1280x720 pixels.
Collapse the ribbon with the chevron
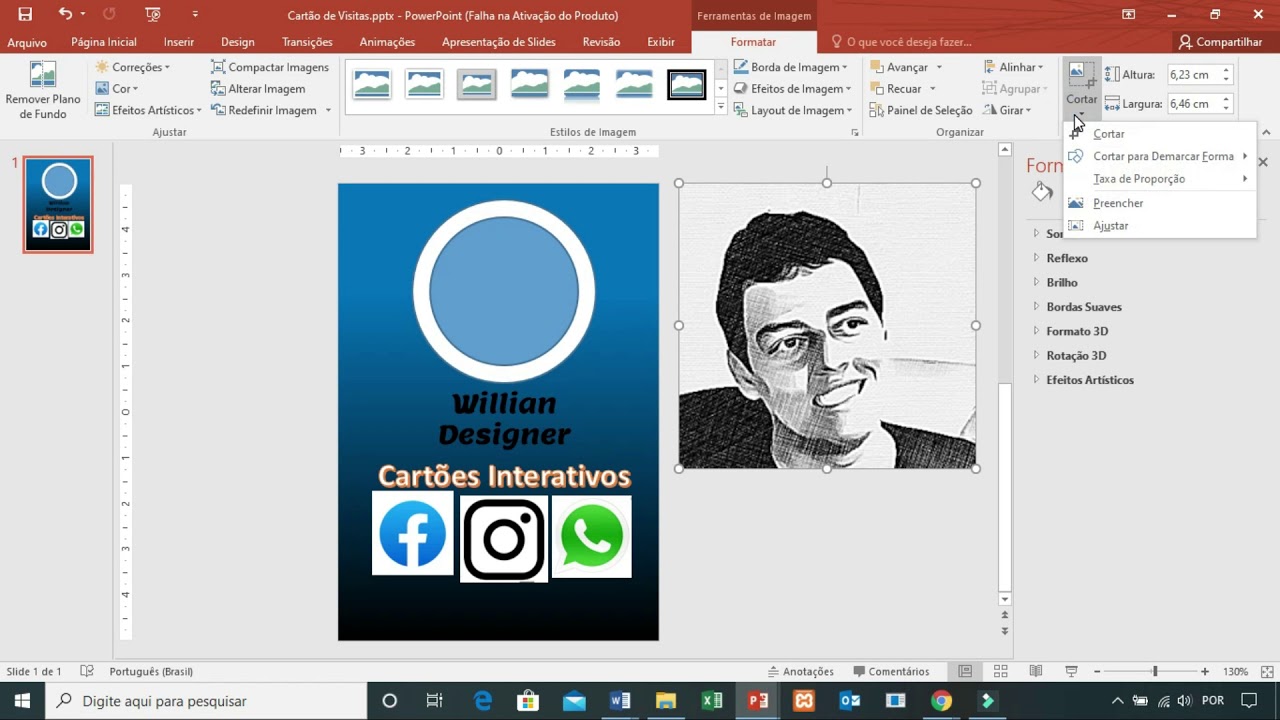[1266, 132]
